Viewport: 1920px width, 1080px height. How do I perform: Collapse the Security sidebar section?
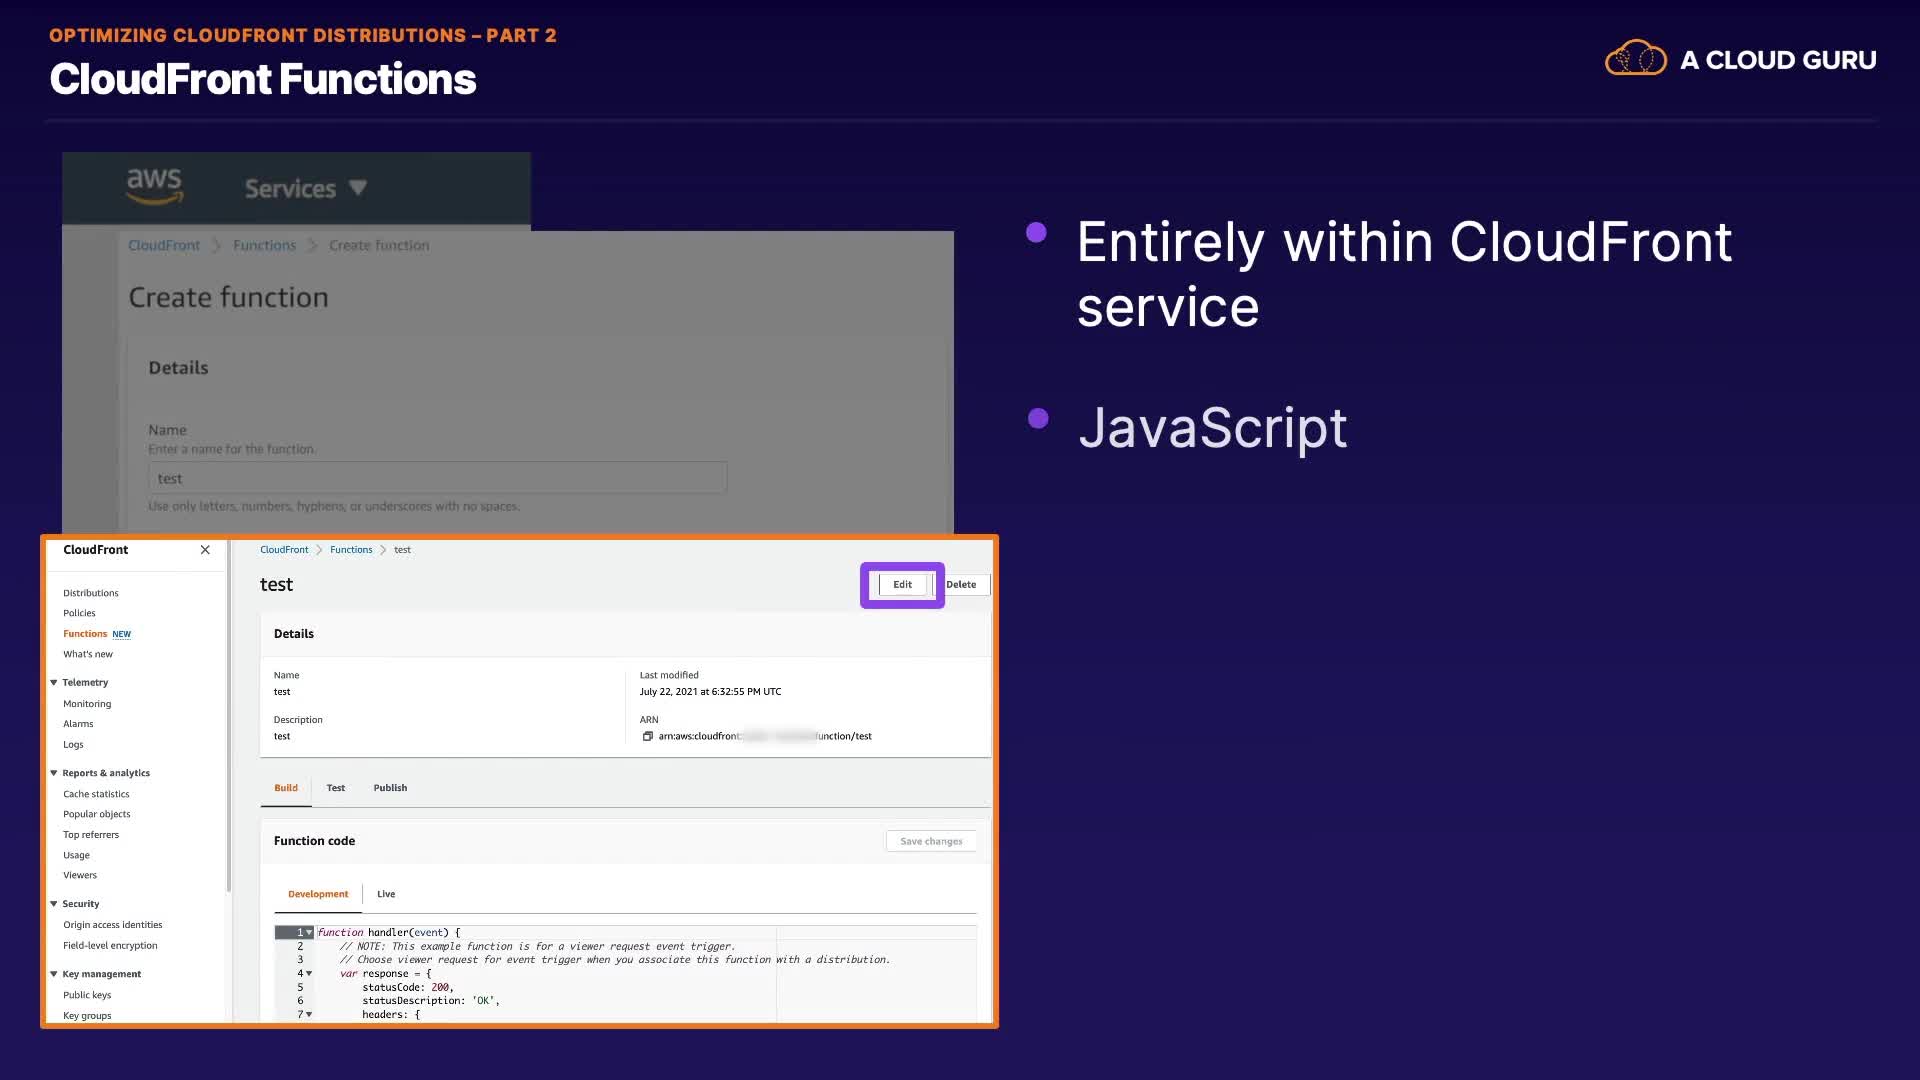54,904
